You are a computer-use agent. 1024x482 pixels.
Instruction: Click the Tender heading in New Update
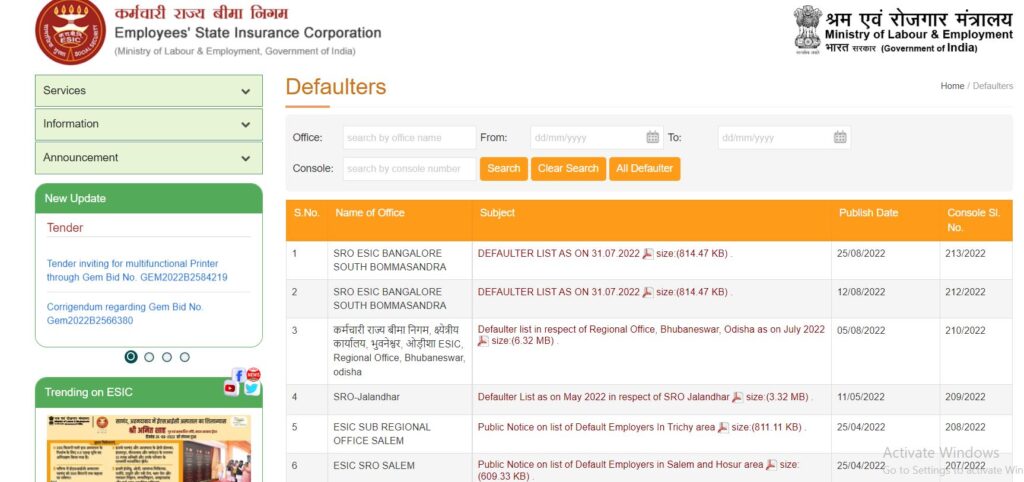(x=65, y=228)
